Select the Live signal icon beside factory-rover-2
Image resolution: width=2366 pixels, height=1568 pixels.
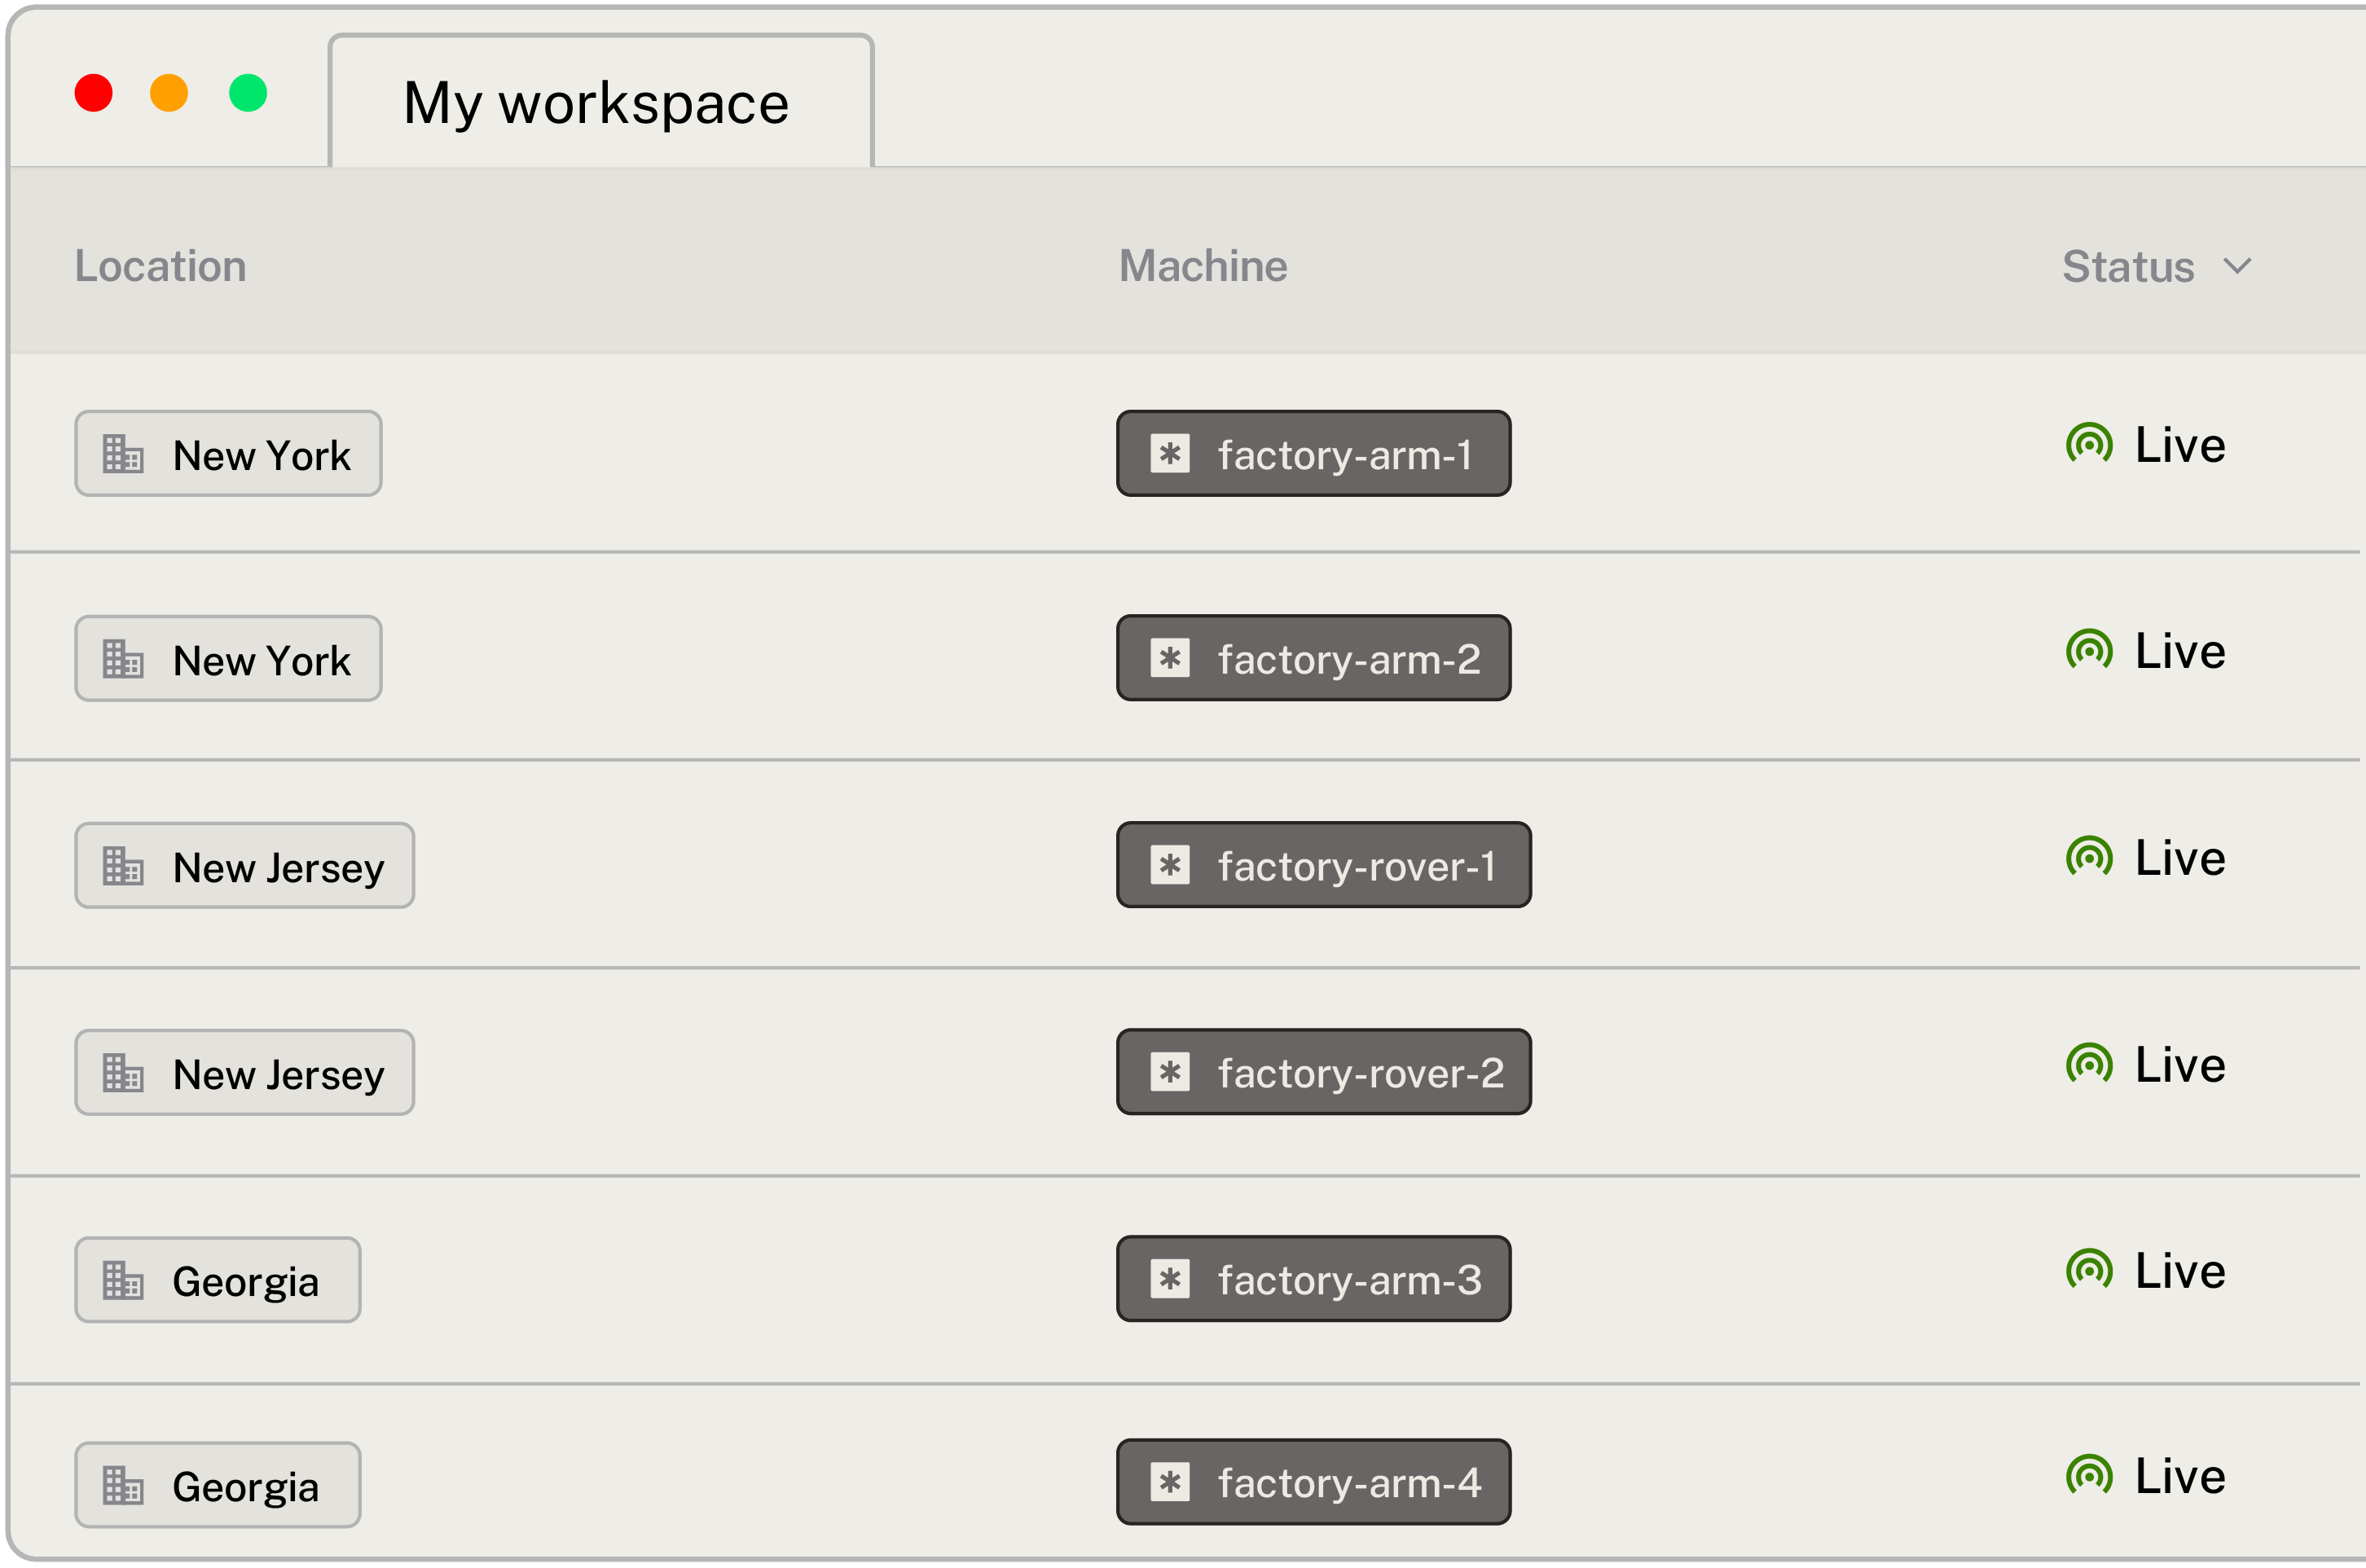tap(2088, 1063)
